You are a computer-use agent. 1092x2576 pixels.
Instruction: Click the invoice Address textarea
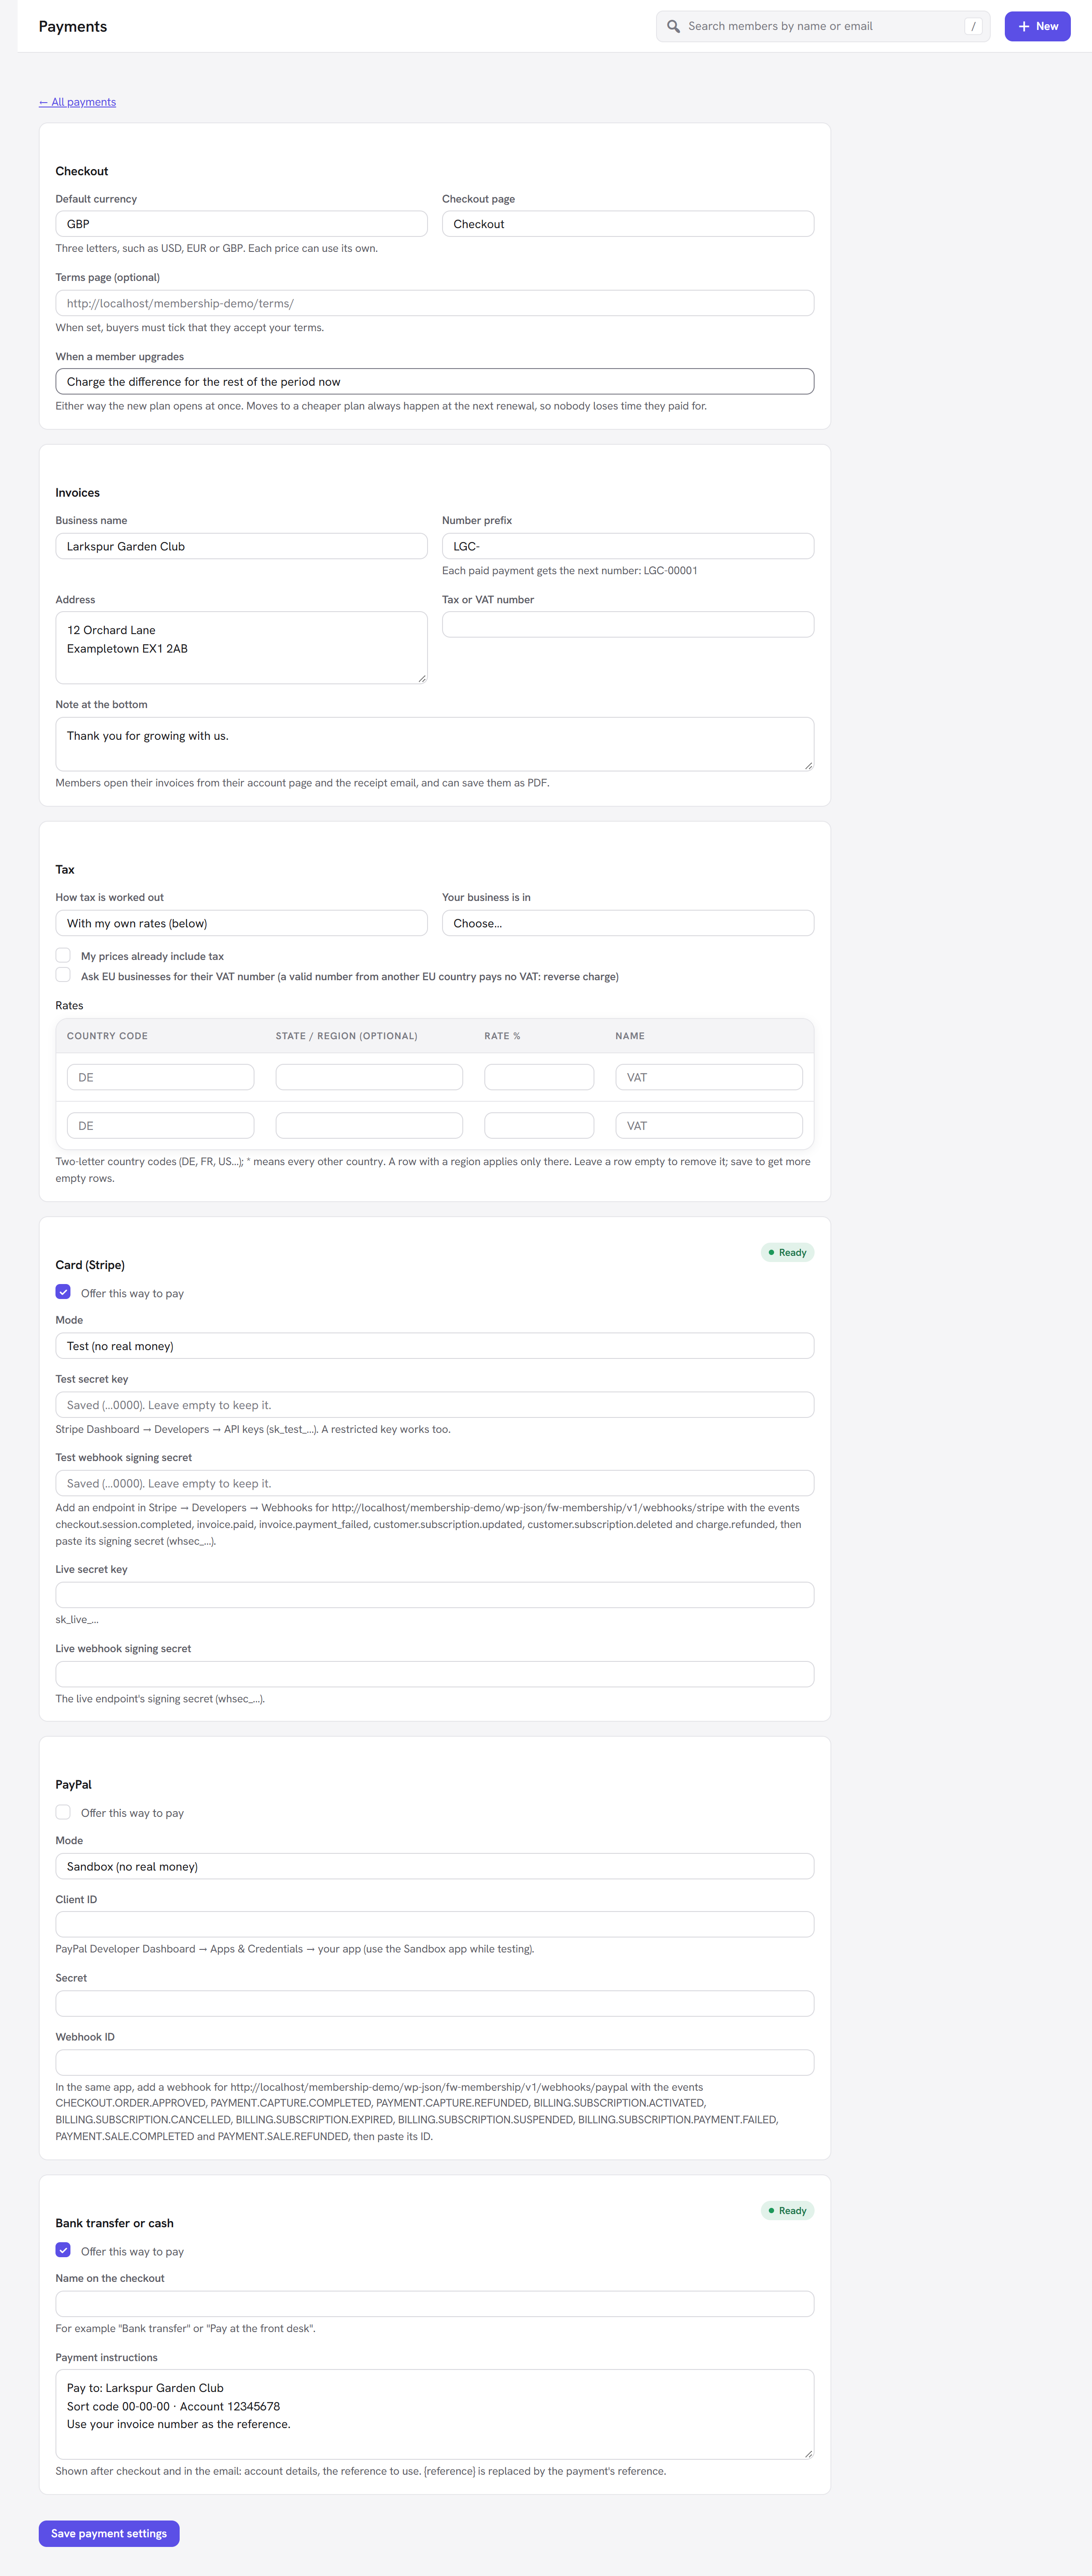(x=241, y=648)
